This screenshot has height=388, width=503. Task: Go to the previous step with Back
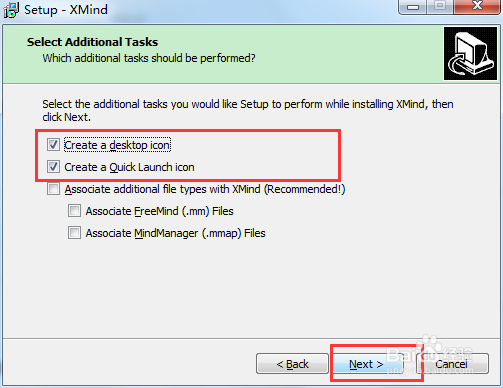point(292,364)
